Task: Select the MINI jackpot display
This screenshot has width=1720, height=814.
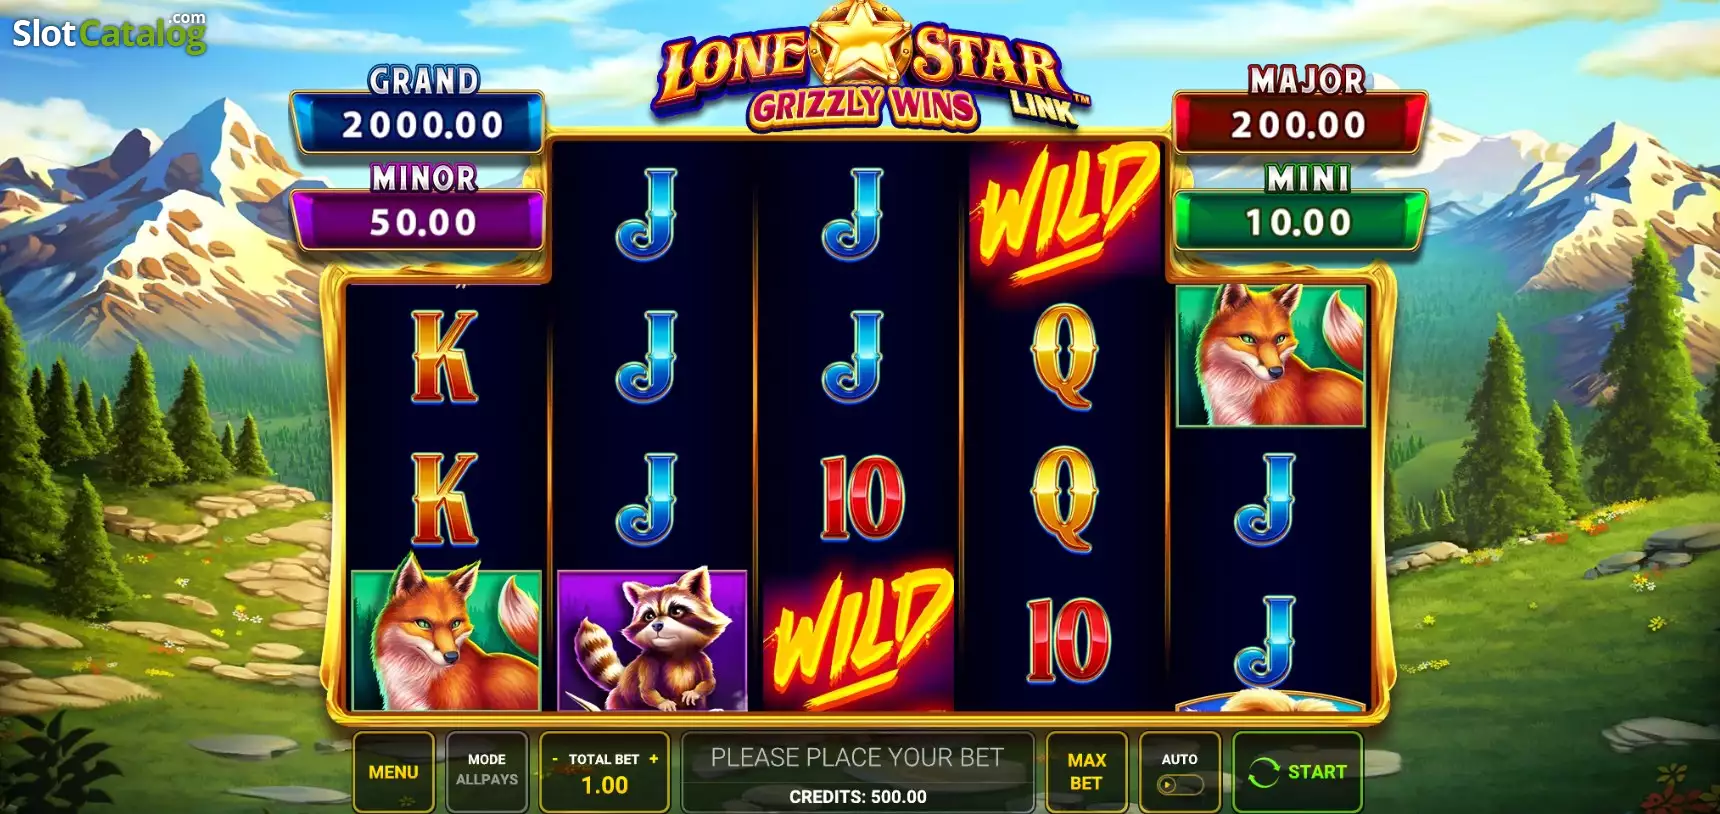Action: pyautogui.click(x=1300, y=207)
